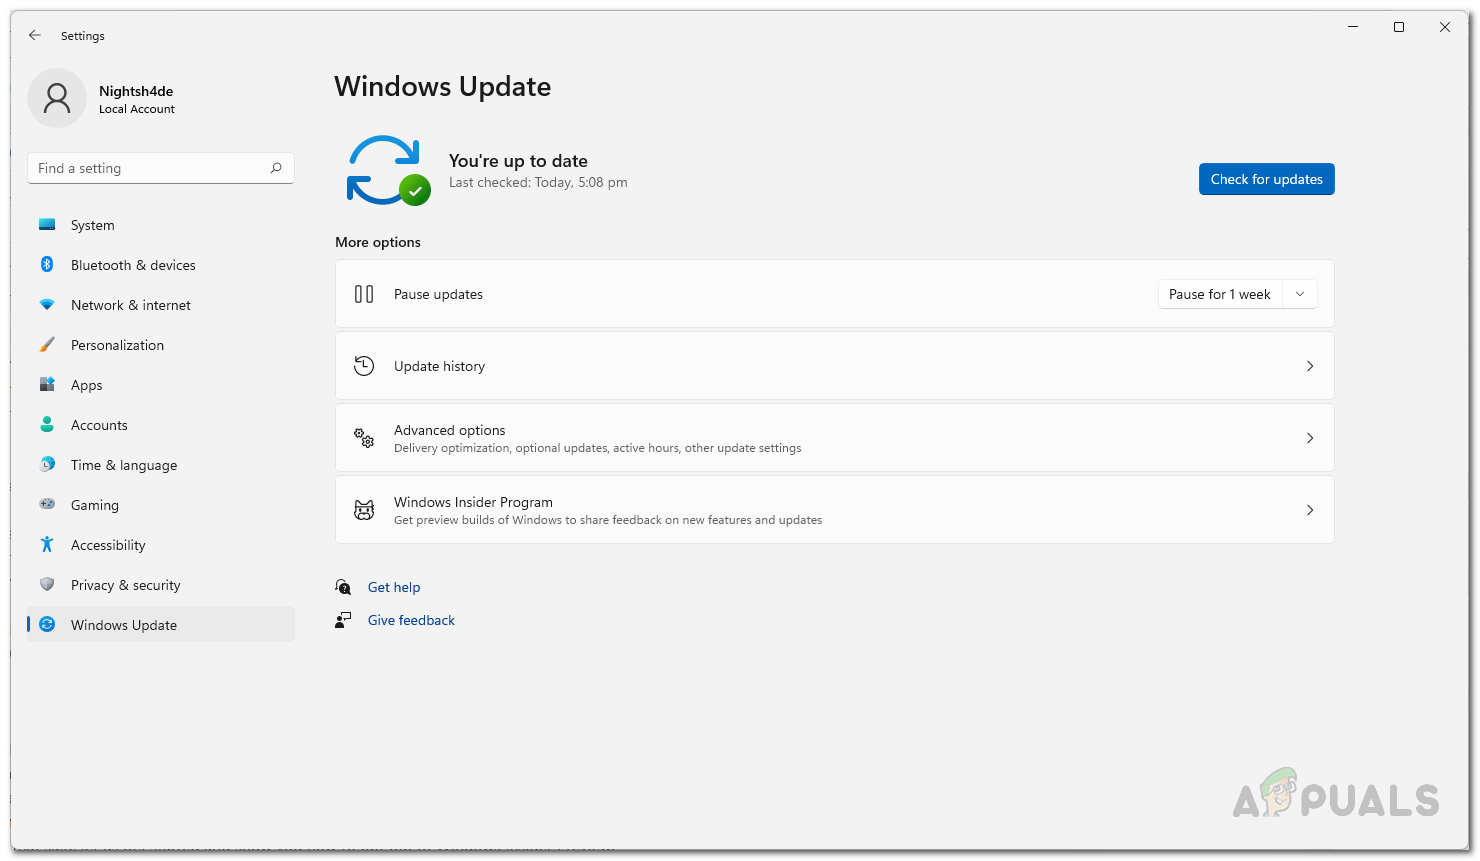Open the Update history row label
The width and height of the screenshot is (1480, 861).
[x=439, y=366]
